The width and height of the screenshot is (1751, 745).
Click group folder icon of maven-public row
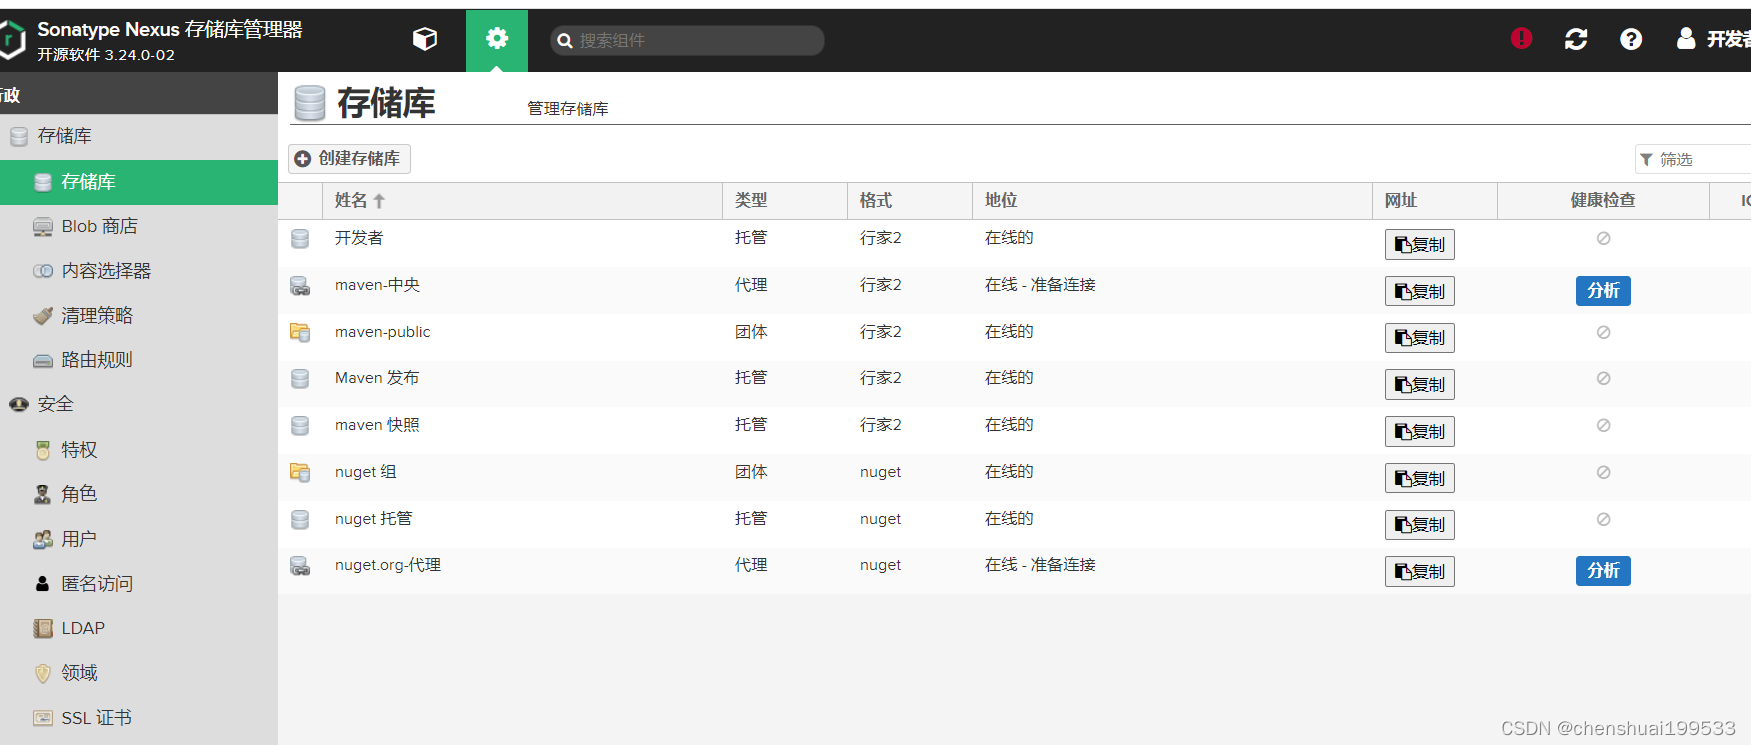pyautogui.click(x=300, y=332)
